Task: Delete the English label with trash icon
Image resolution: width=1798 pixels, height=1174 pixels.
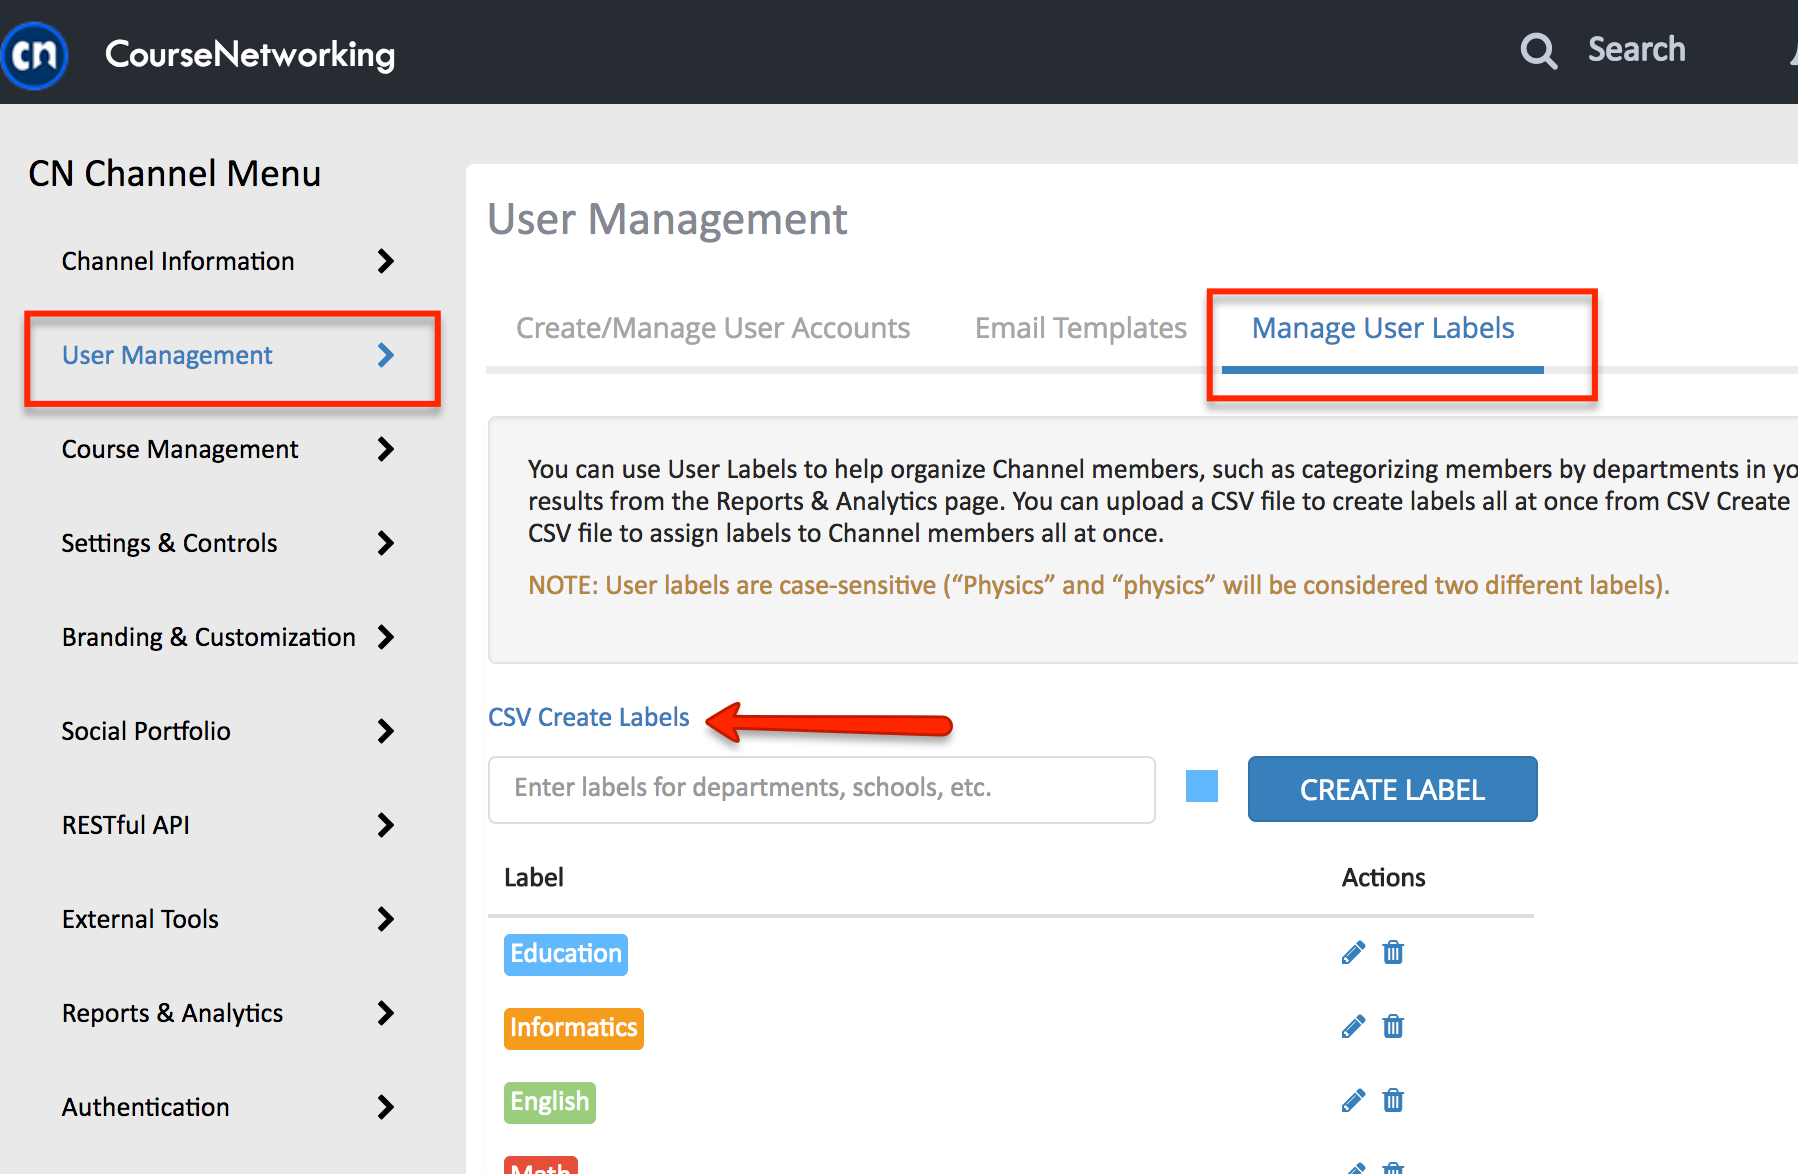Action: click(1393, 1100)
